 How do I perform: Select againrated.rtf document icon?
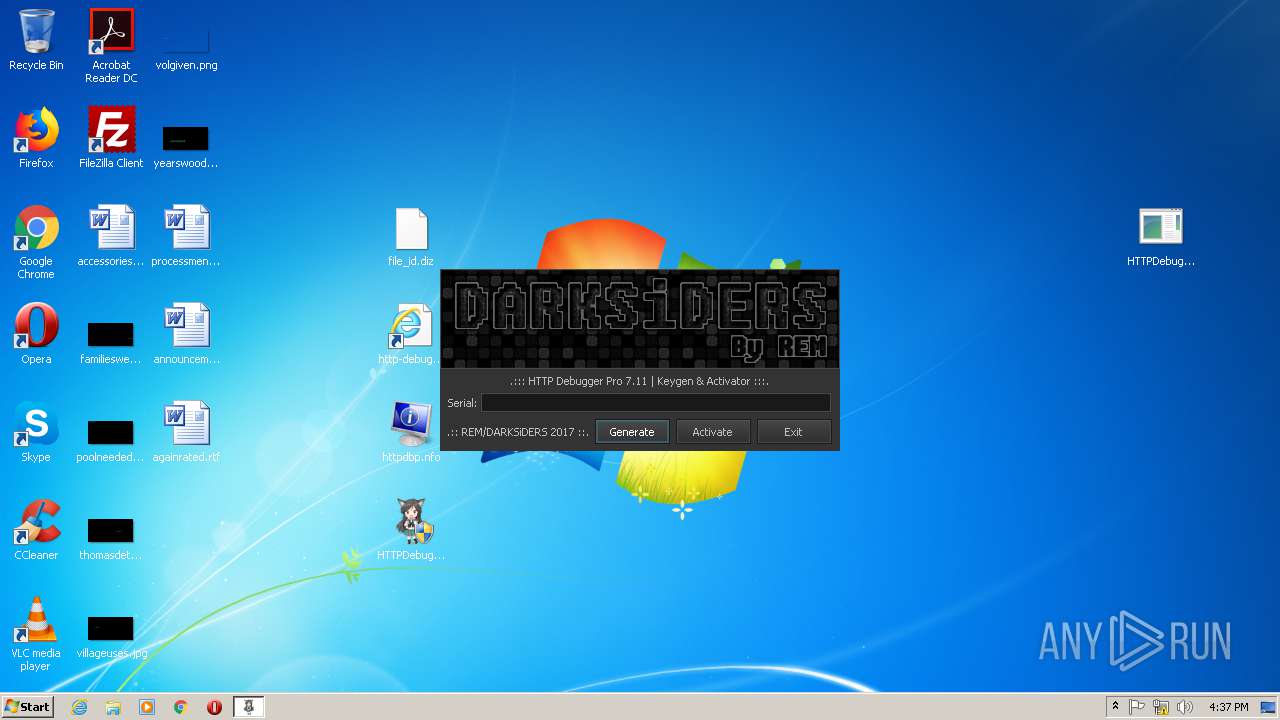(x=186, y=433)
